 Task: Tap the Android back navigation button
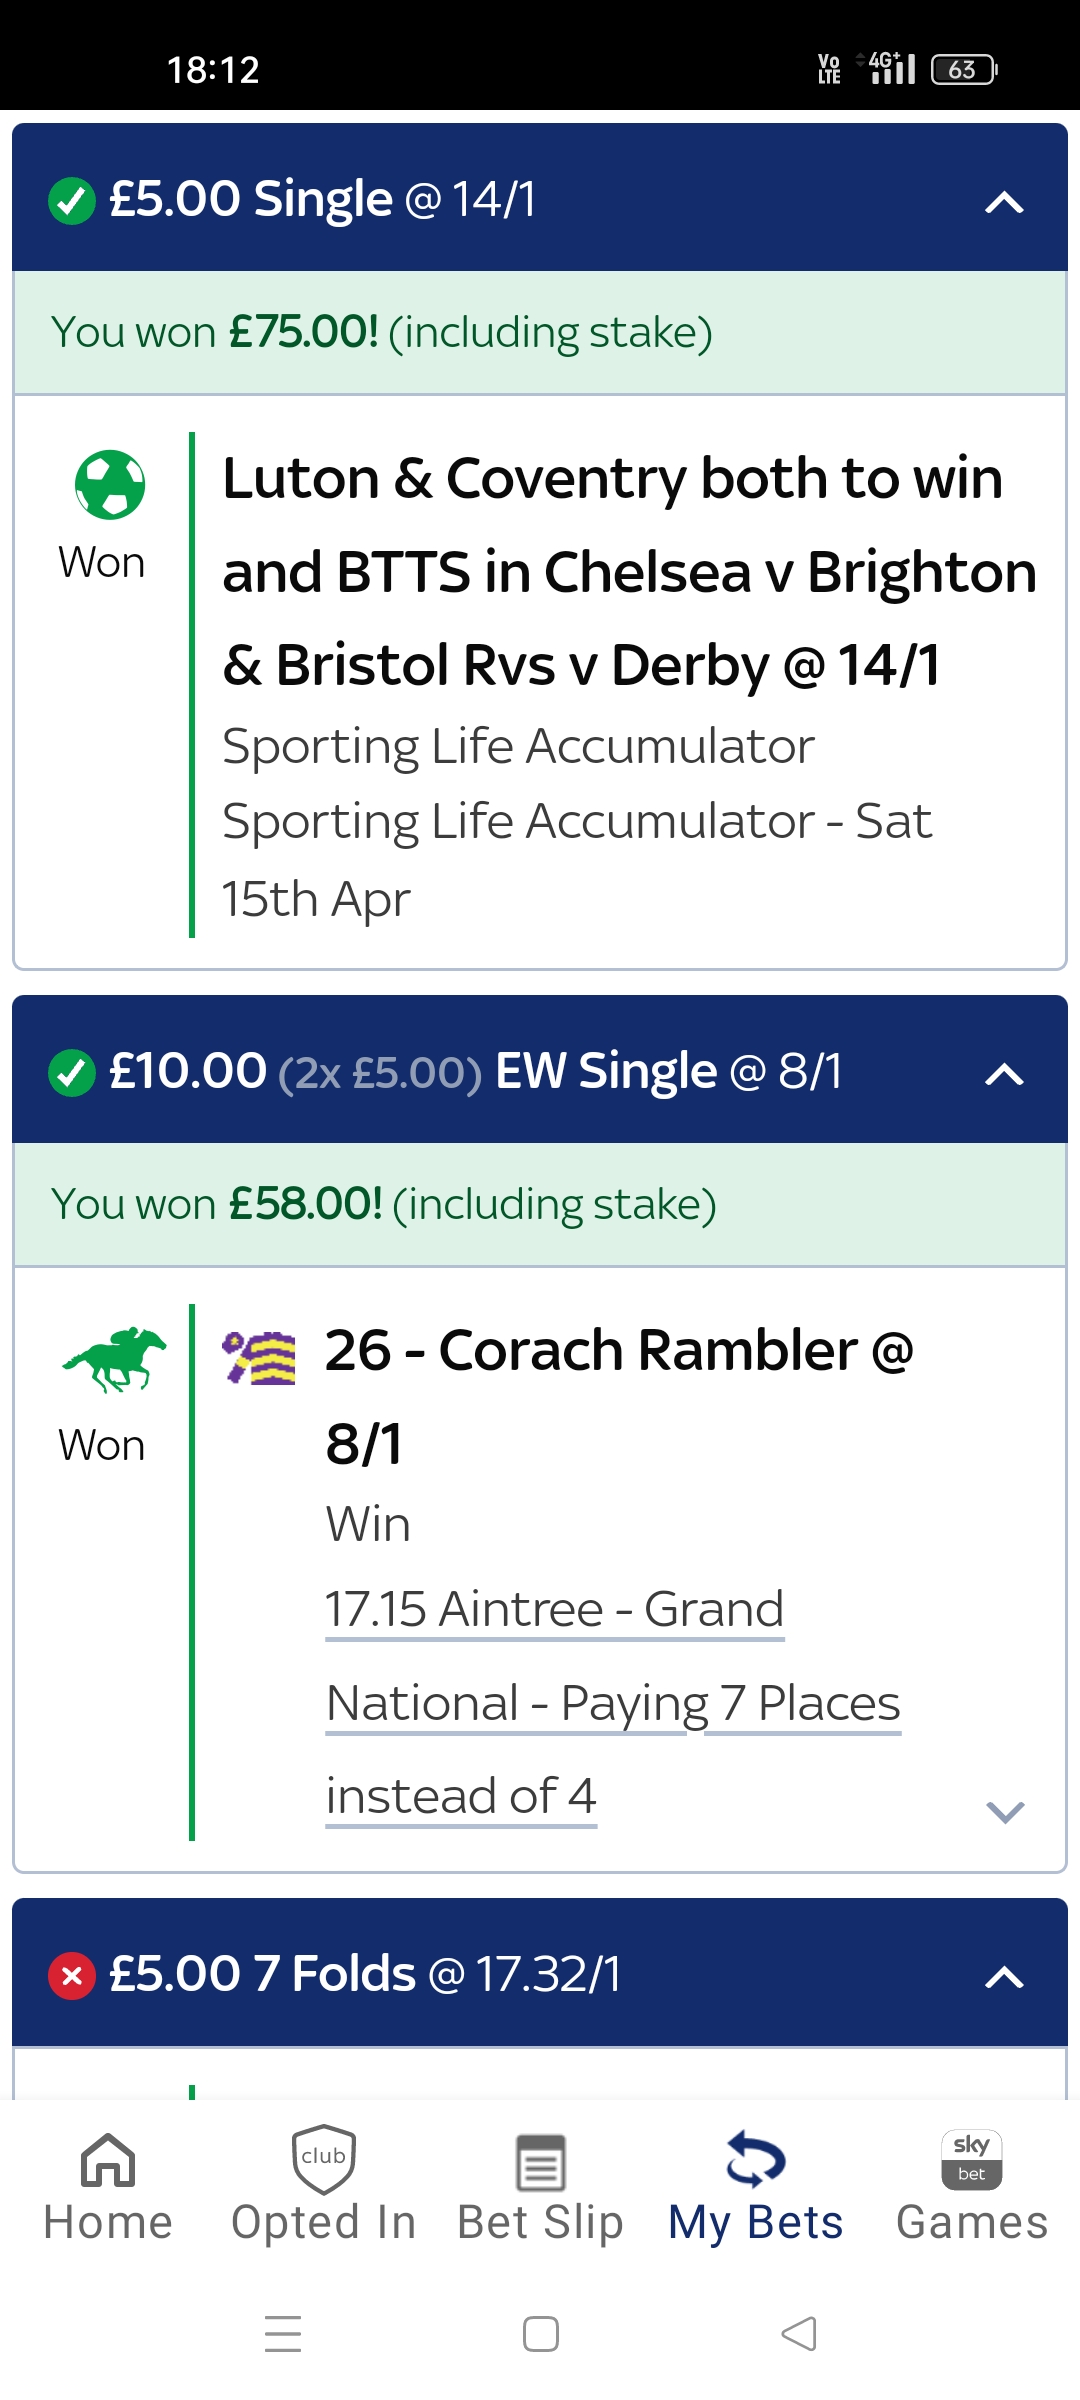799,2334
